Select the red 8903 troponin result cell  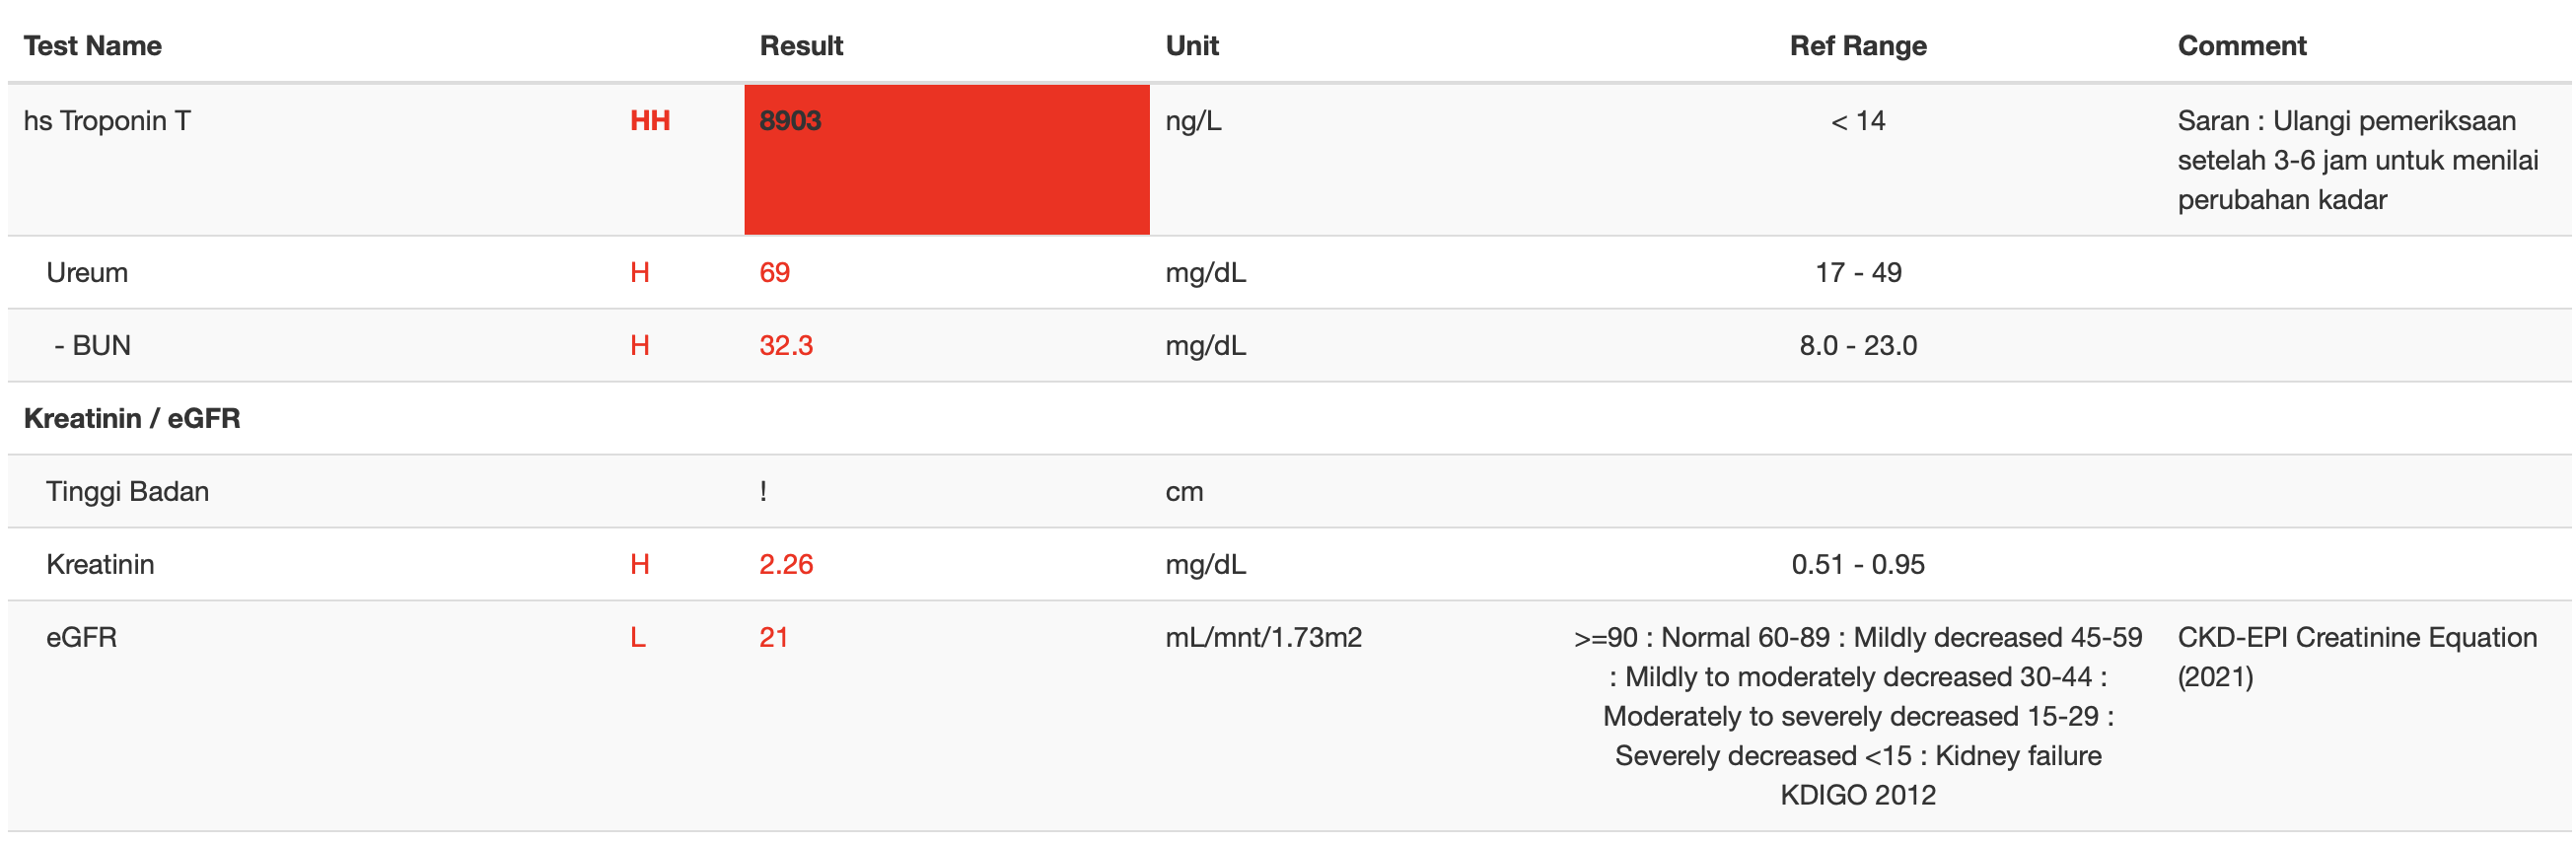click(x=946, y=160)
